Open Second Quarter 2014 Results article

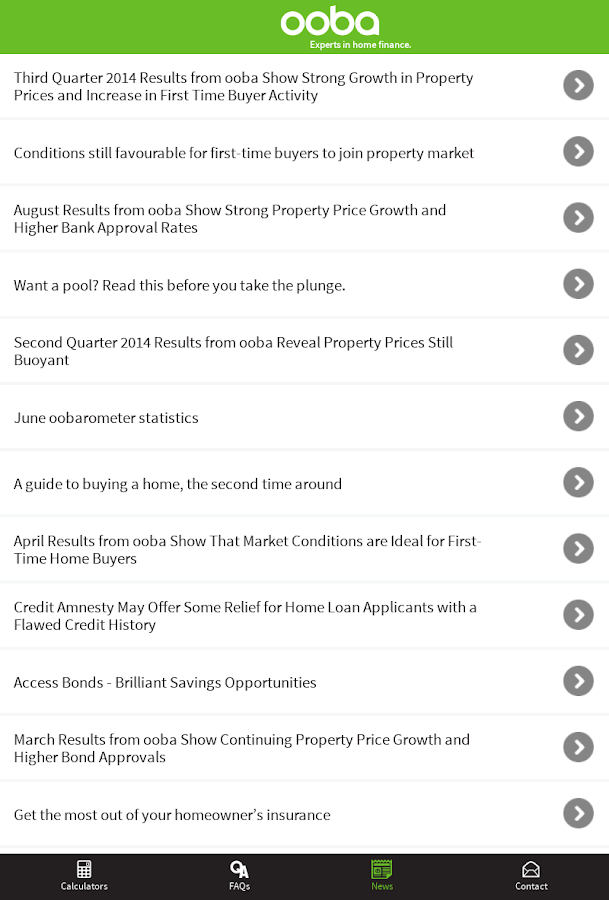pos(233,351)
